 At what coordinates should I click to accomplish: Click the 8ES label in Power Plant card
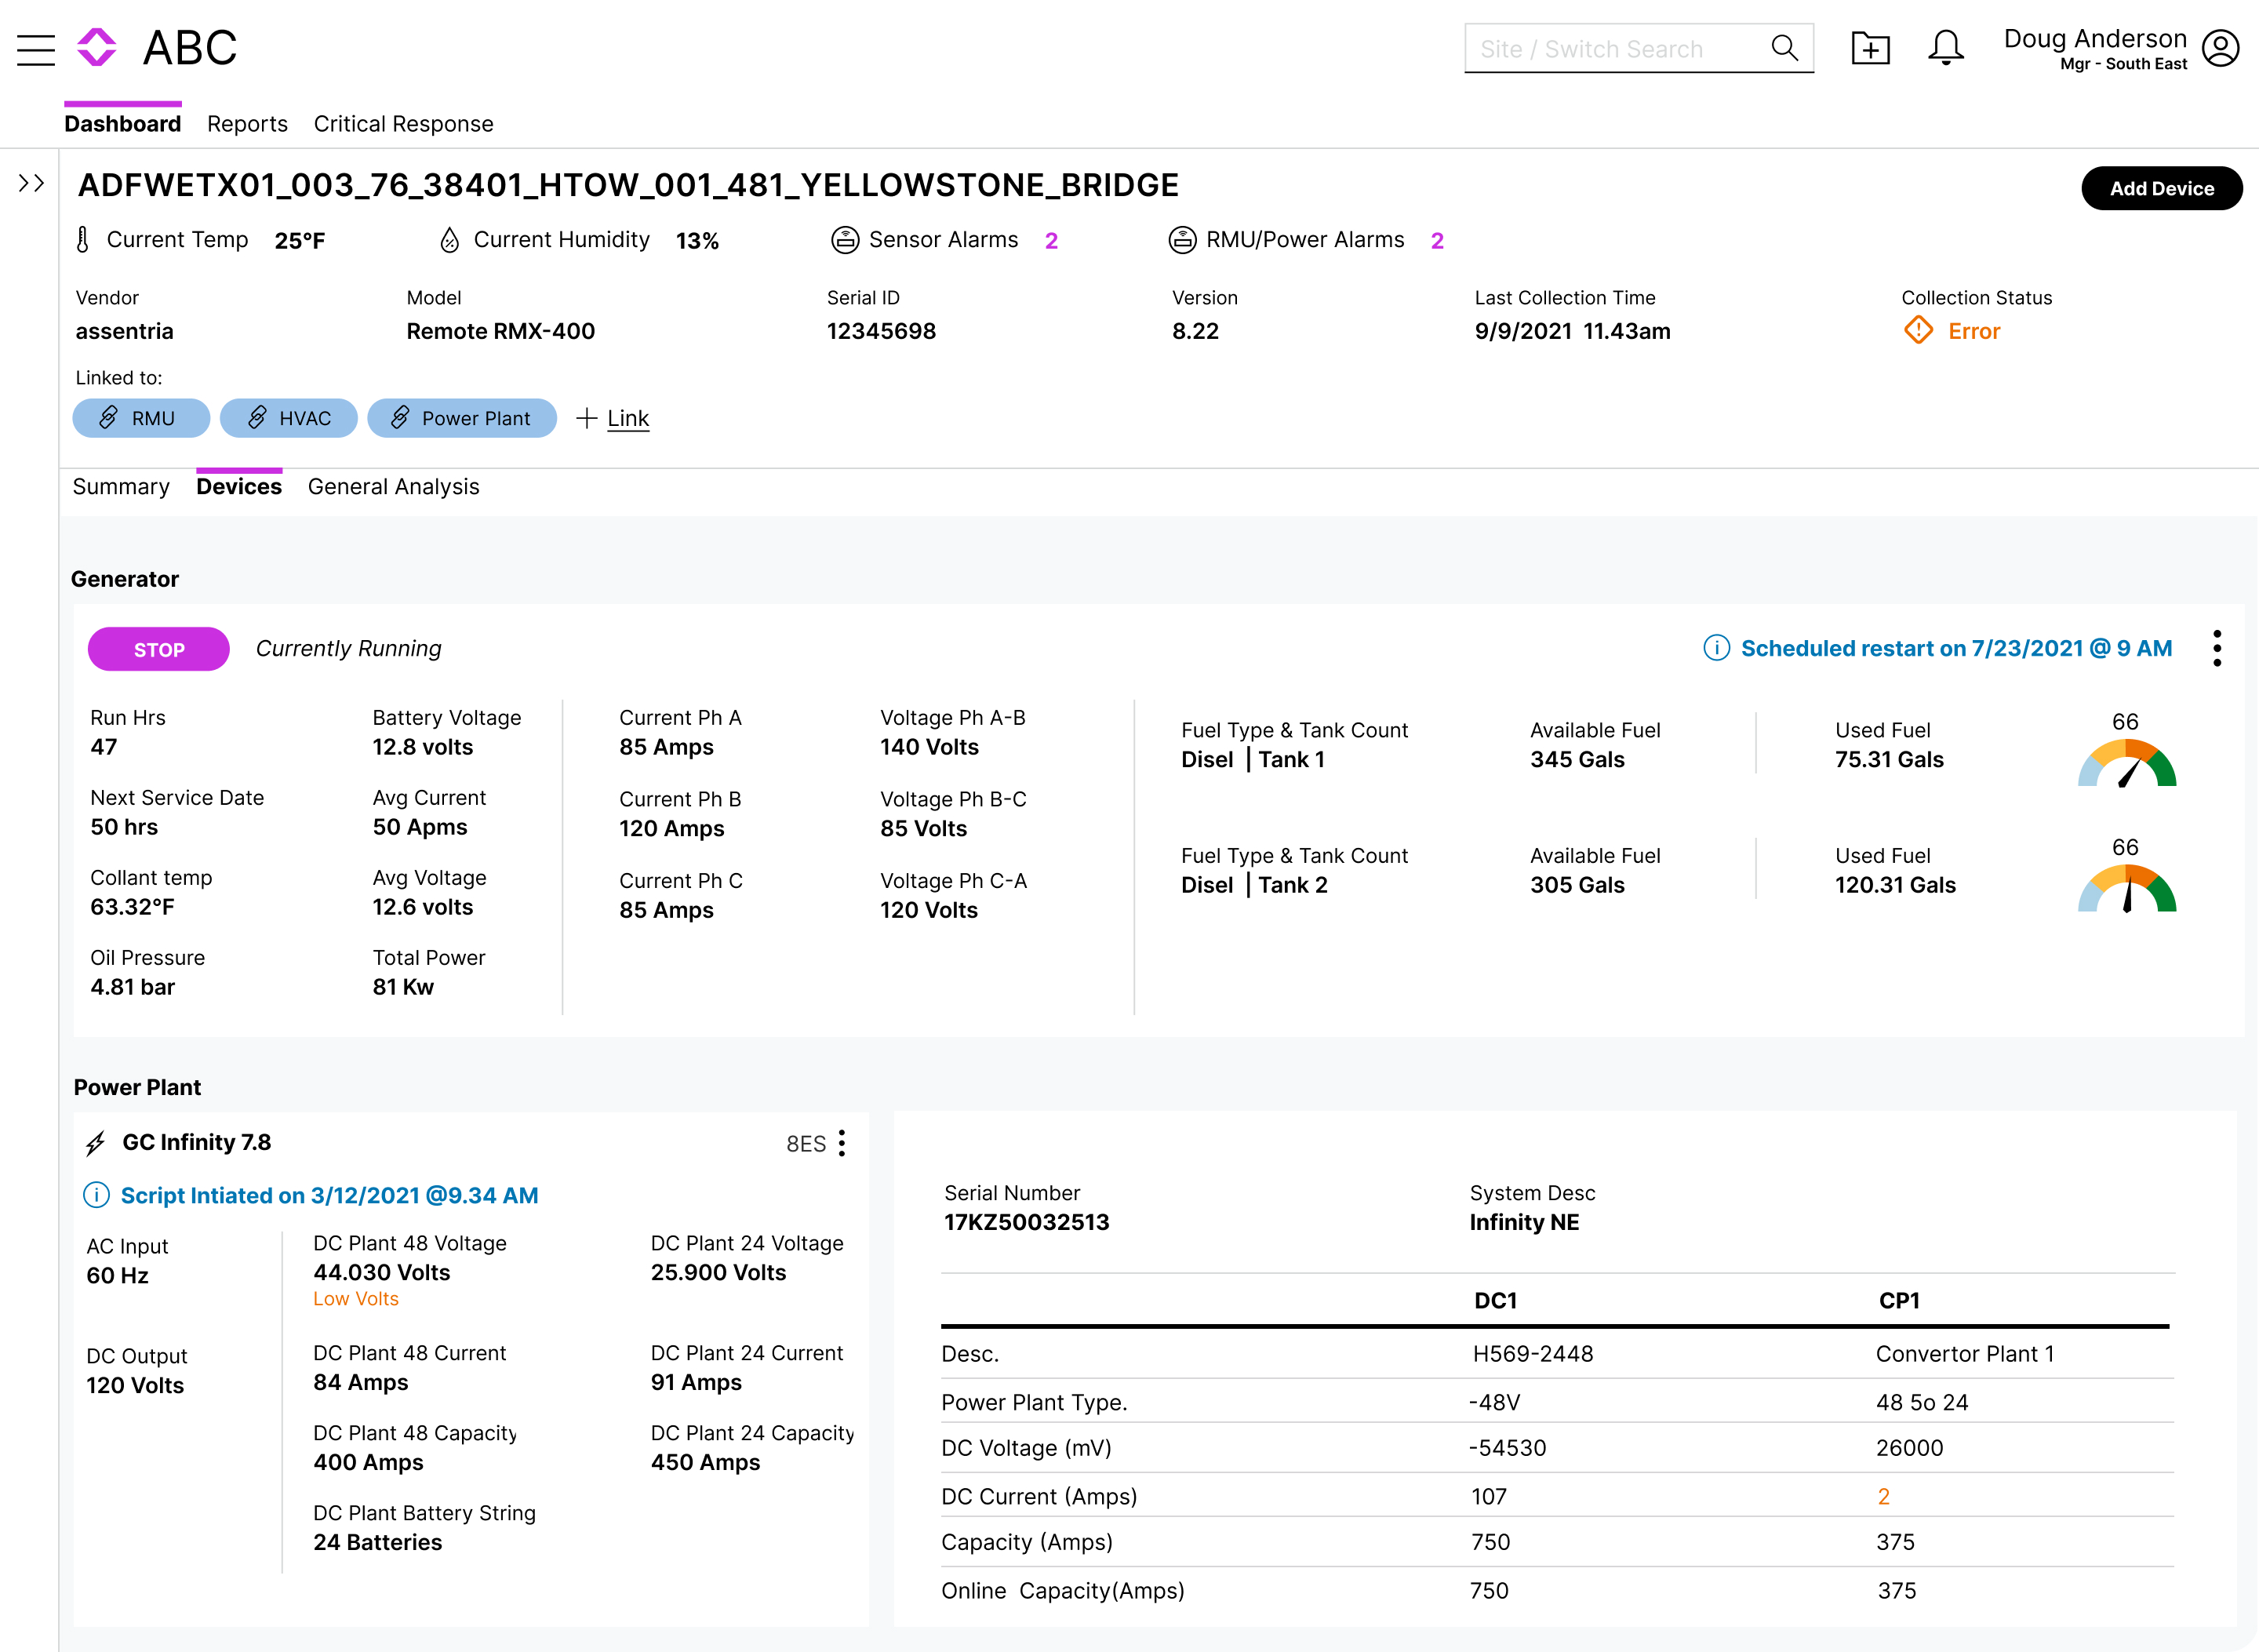click(x=806, y=1144)
